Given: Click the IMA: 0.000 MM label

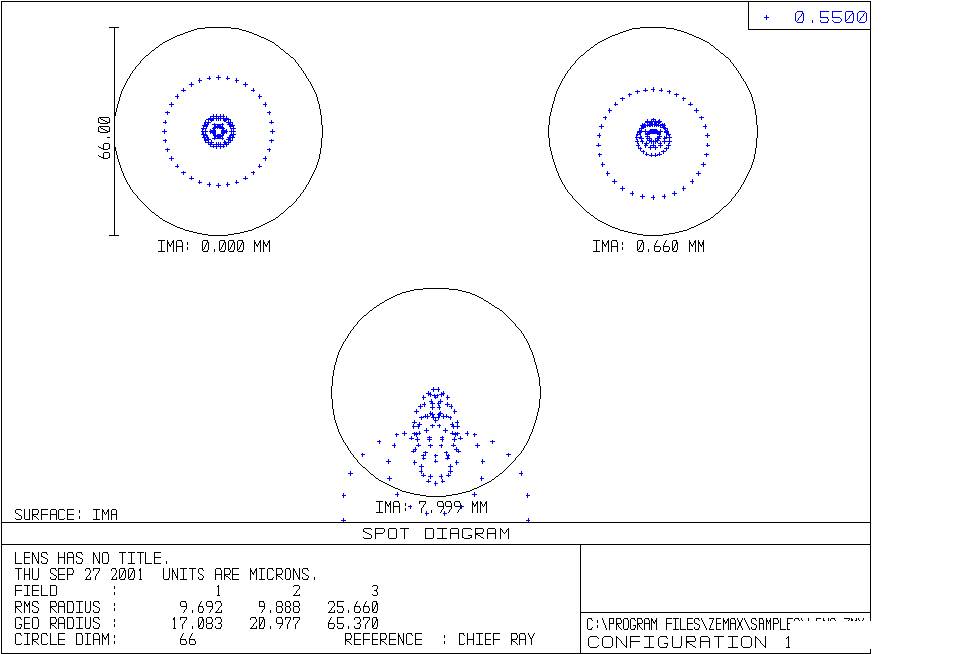Looking at the screenshot, I should [x=213, y=246].
